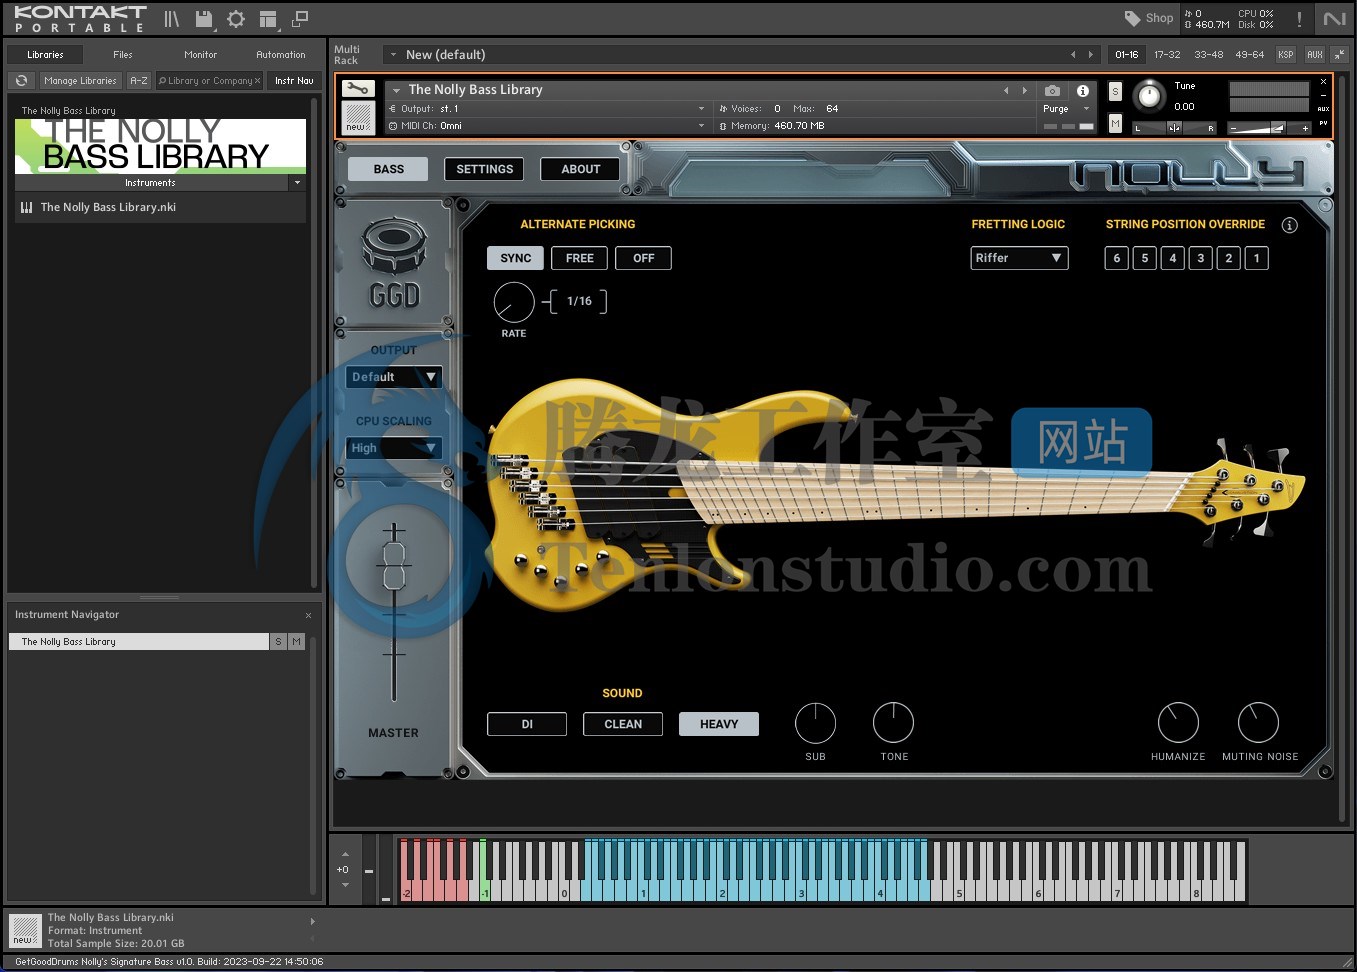The height and width of the screenshot is (972, 1357).
Task: Select the CLEAN sound mode
Action: (x=623, y=724)
